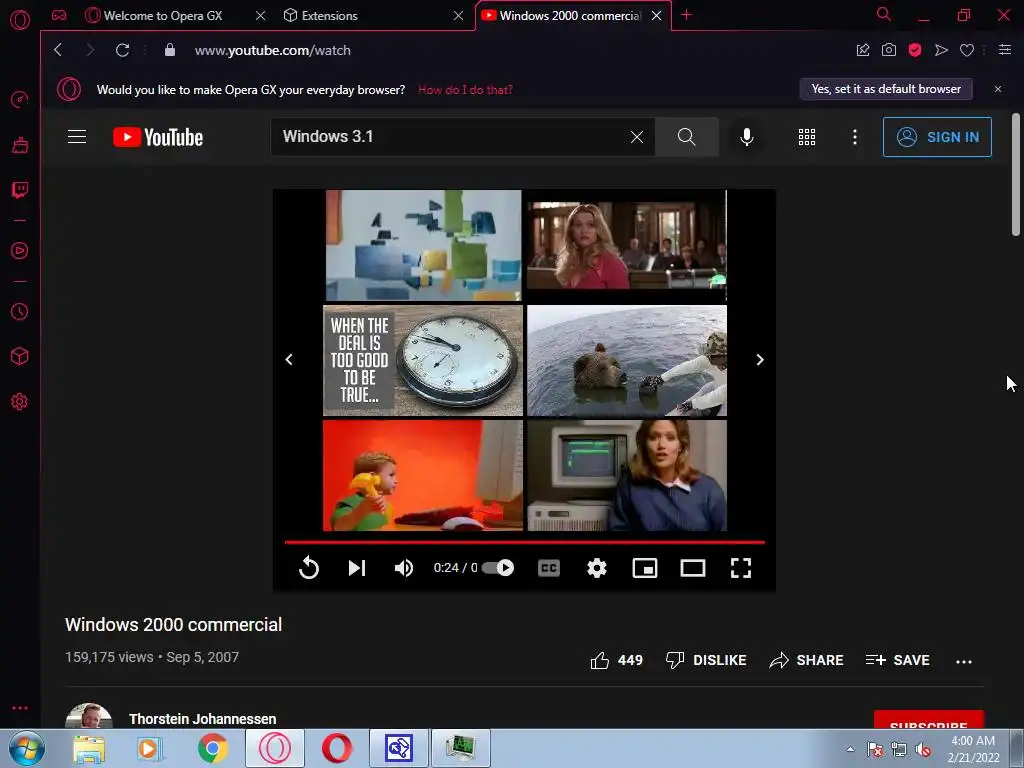Open the Windows Start menu
The width and height of the screenshot is (1024, 768).
(x=26, y=748)
